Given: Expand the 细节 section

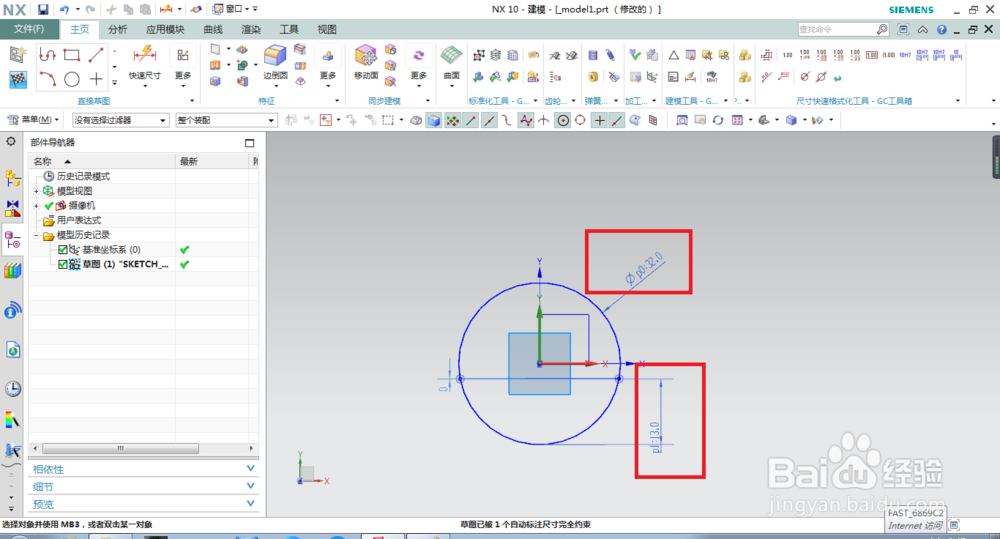Looking at the screenshot, I should coord(143,486).
